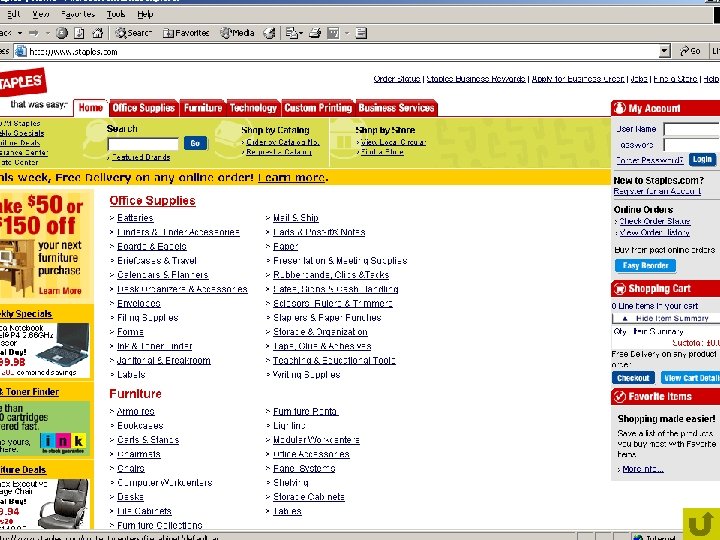
Task: Click the Forgot Password link
Action: tap(650, 160)
